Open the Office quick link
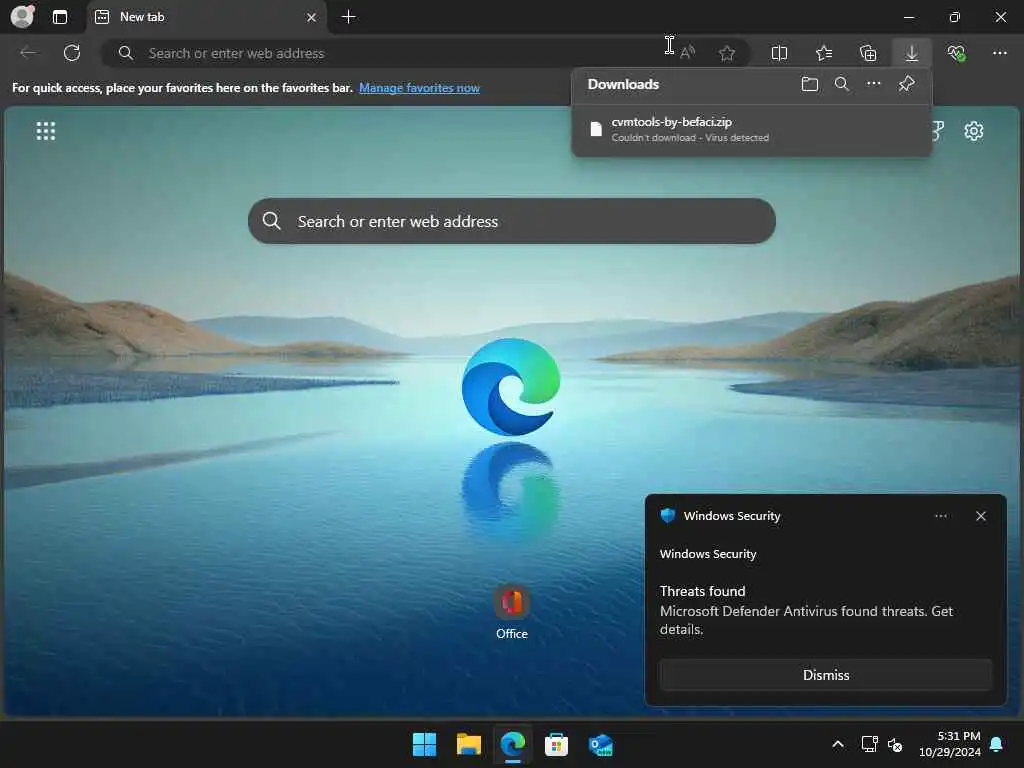 511,612
